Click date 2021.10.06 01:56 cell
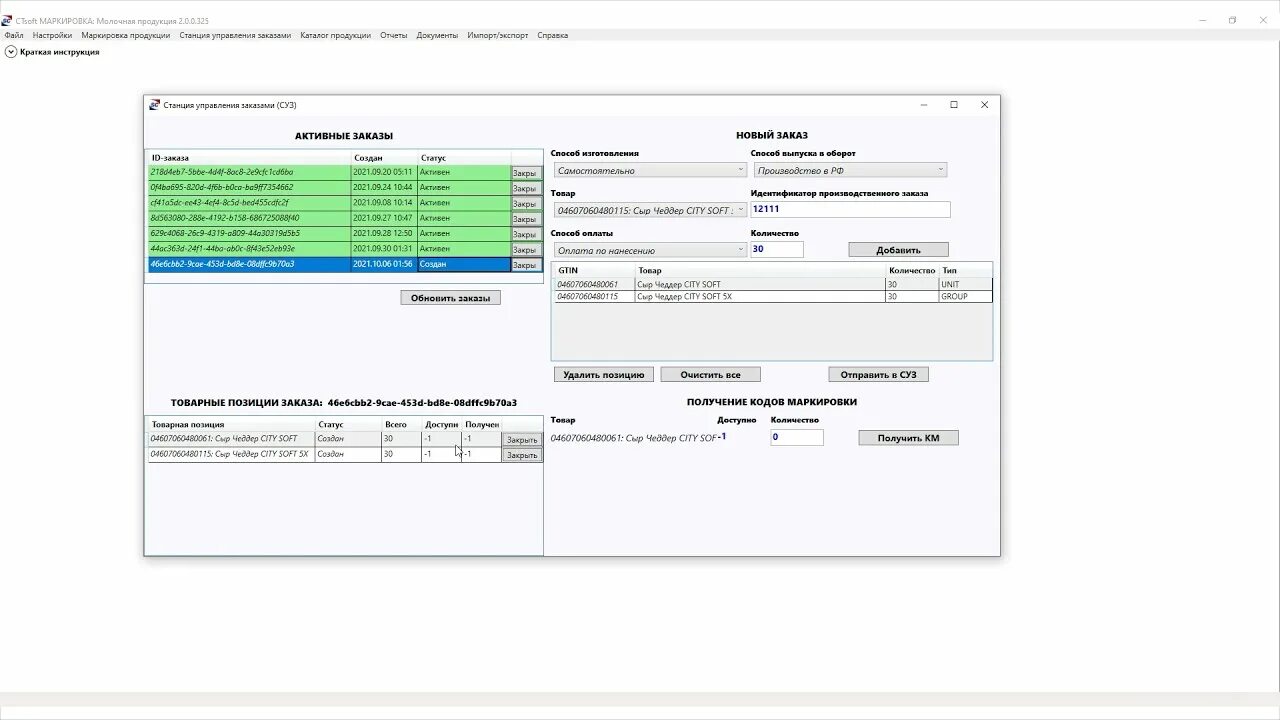The height and width of the screenshot is (720, 1280). (x=383, y=264)
